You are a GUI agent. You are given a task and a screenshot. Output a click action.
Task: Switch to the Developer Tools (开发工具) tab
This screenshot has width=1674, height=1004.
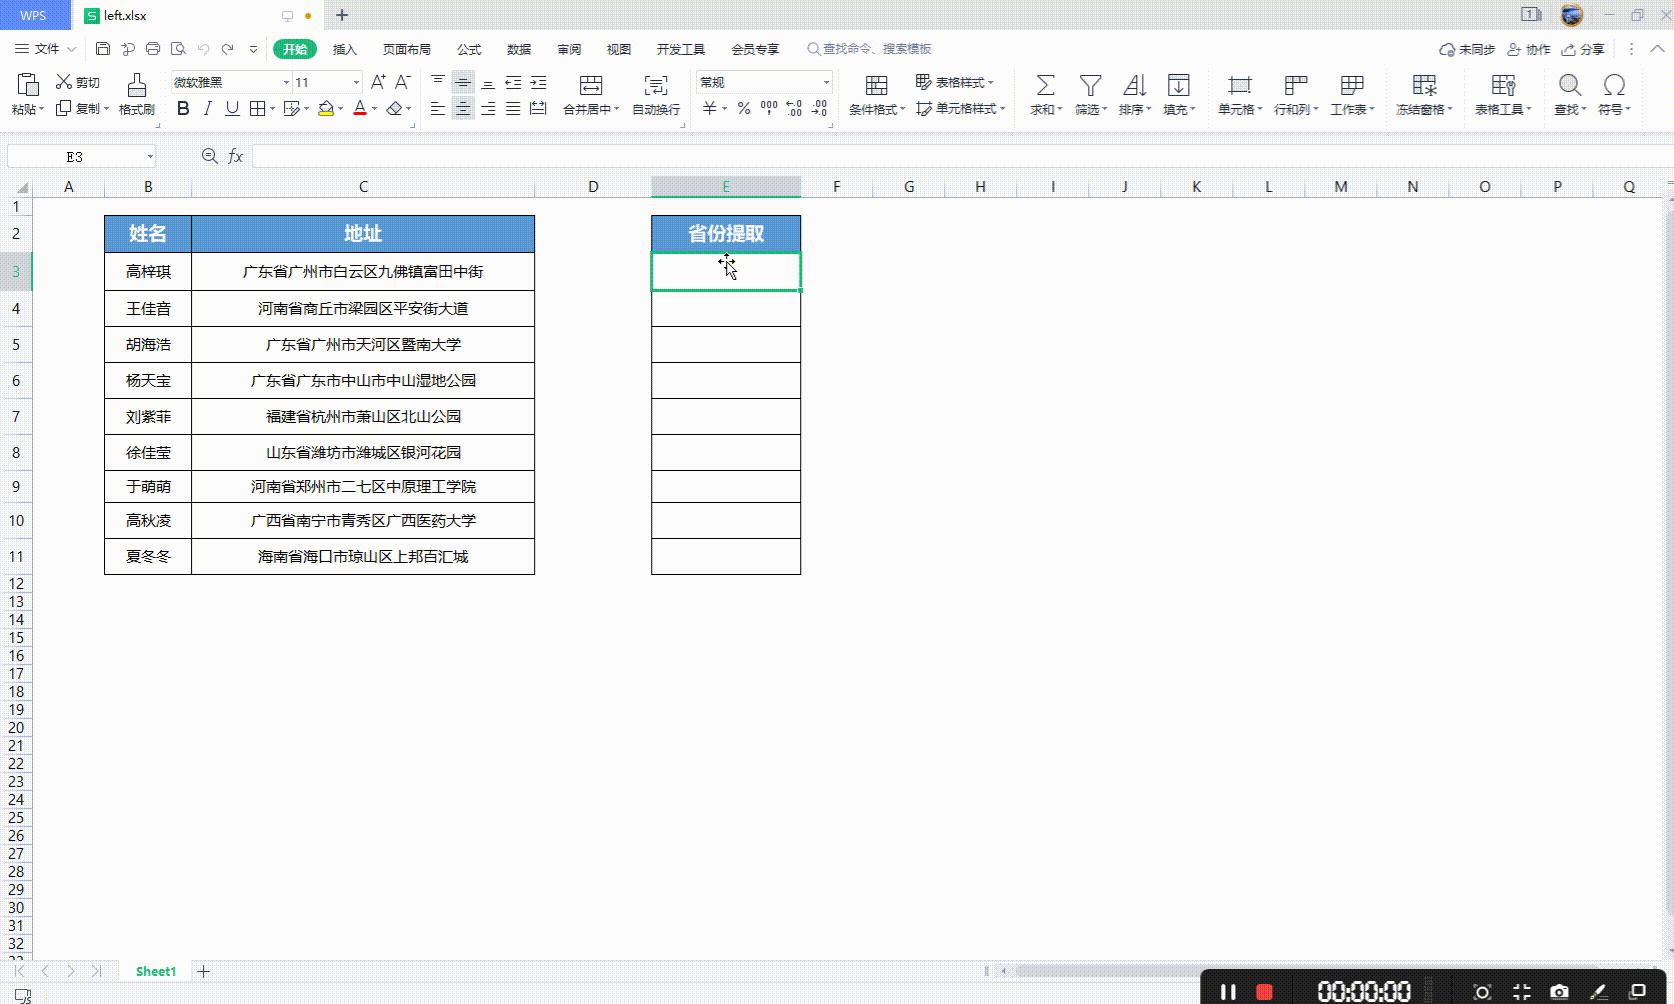(681, 49)
